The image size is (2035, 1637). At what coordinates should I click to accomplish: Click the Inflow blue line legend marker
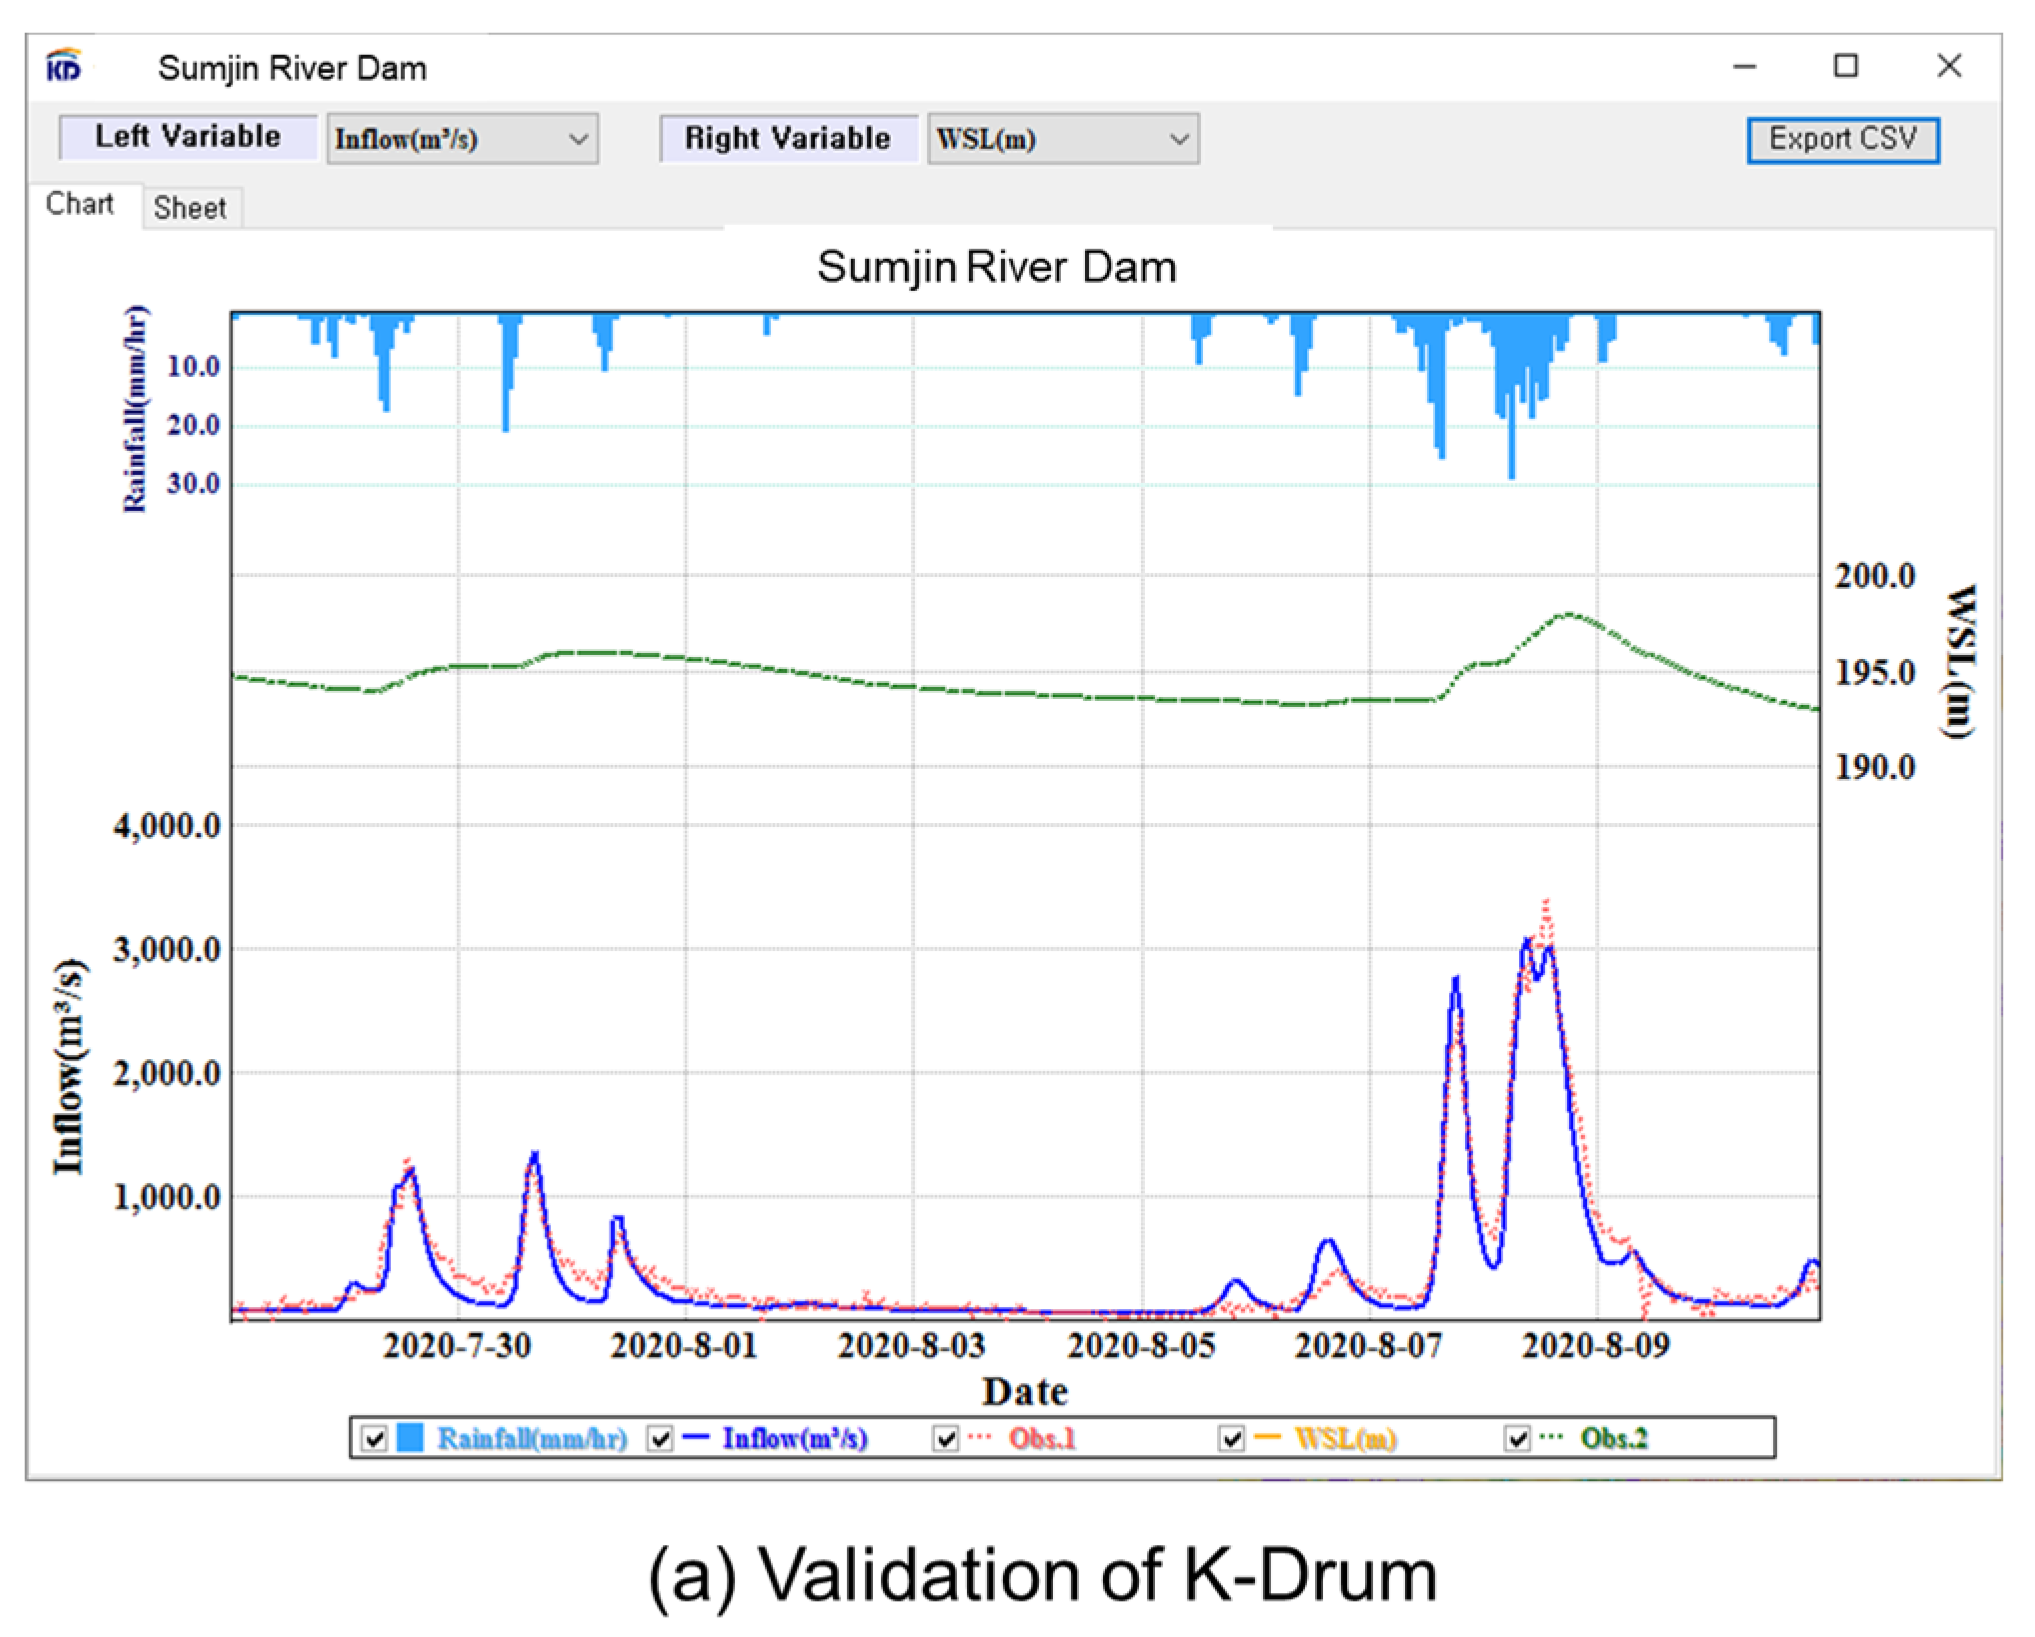point(696,1438)
